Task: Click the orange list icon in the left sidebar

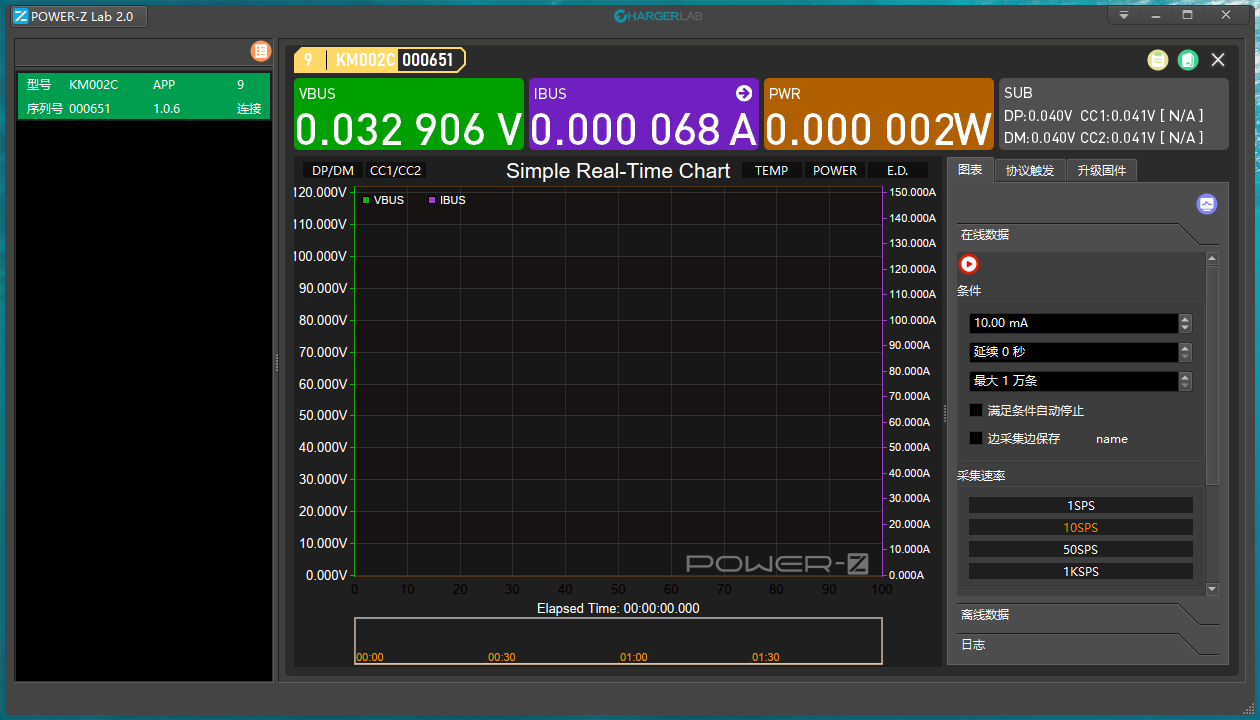Action: point(261,51)
